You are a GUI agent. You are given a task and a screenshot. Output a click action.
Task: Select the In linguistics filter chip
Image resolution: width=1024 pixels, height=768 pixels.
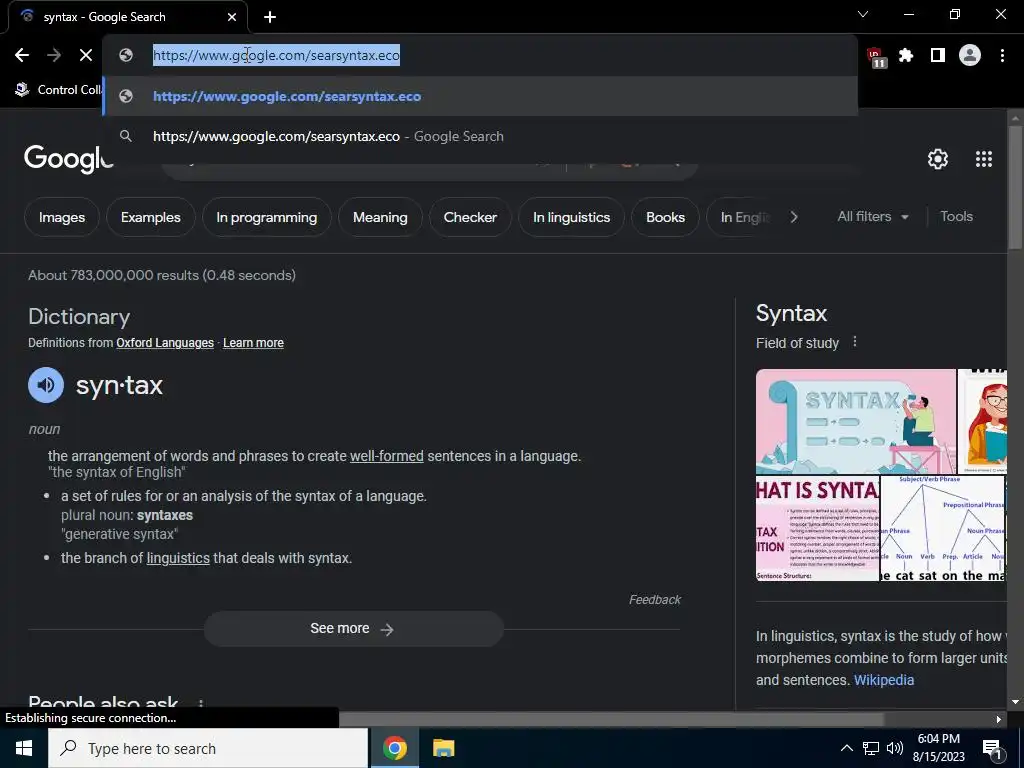pos(571,217)
